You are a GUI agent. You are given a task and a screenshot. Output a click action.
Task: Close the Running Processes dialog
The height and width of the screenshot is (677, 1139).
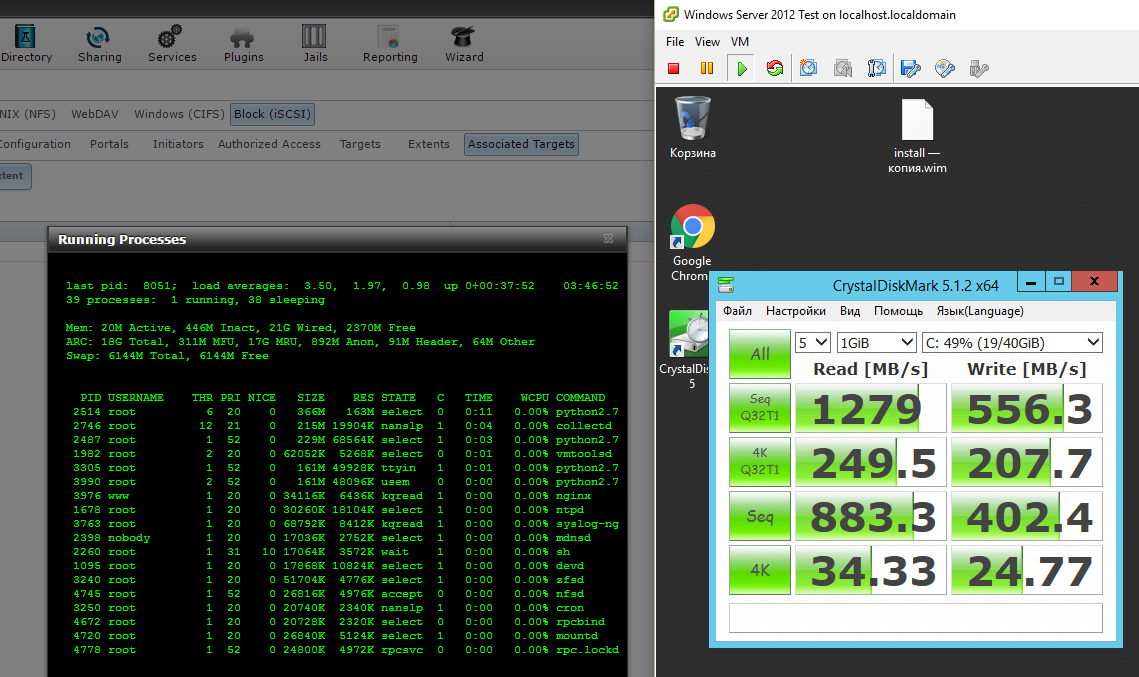click(608, 239)
